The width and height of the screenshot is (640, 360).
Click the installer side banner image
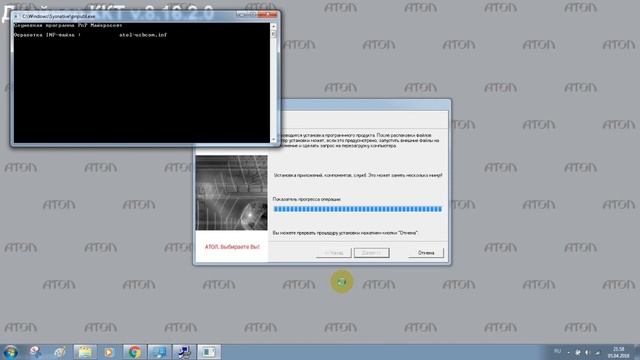pos(231,193)
